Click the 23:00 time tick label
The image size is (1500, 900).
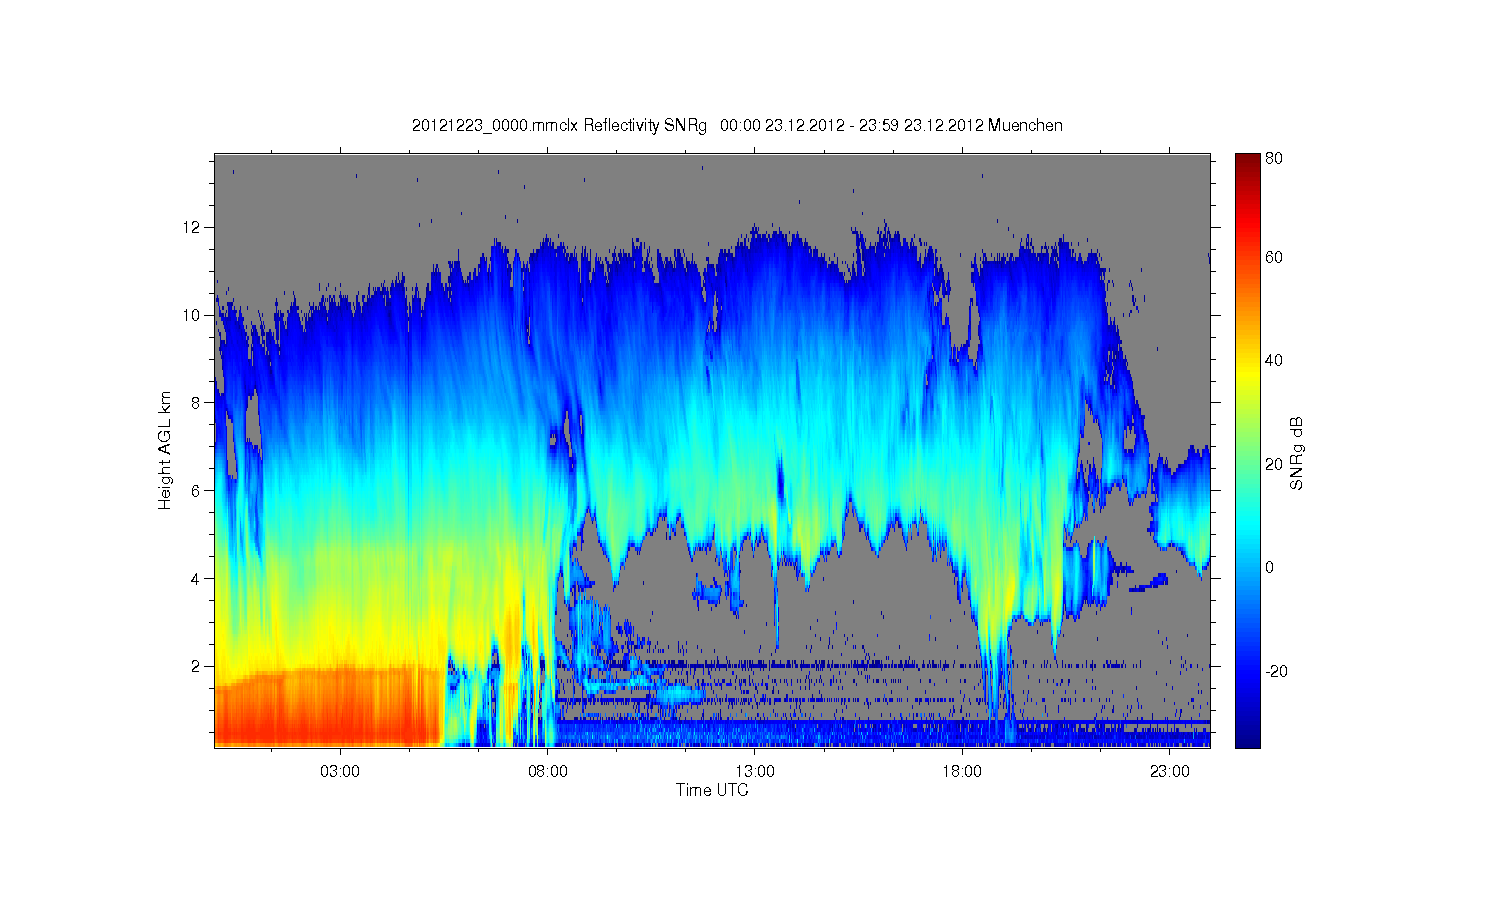1169,771
